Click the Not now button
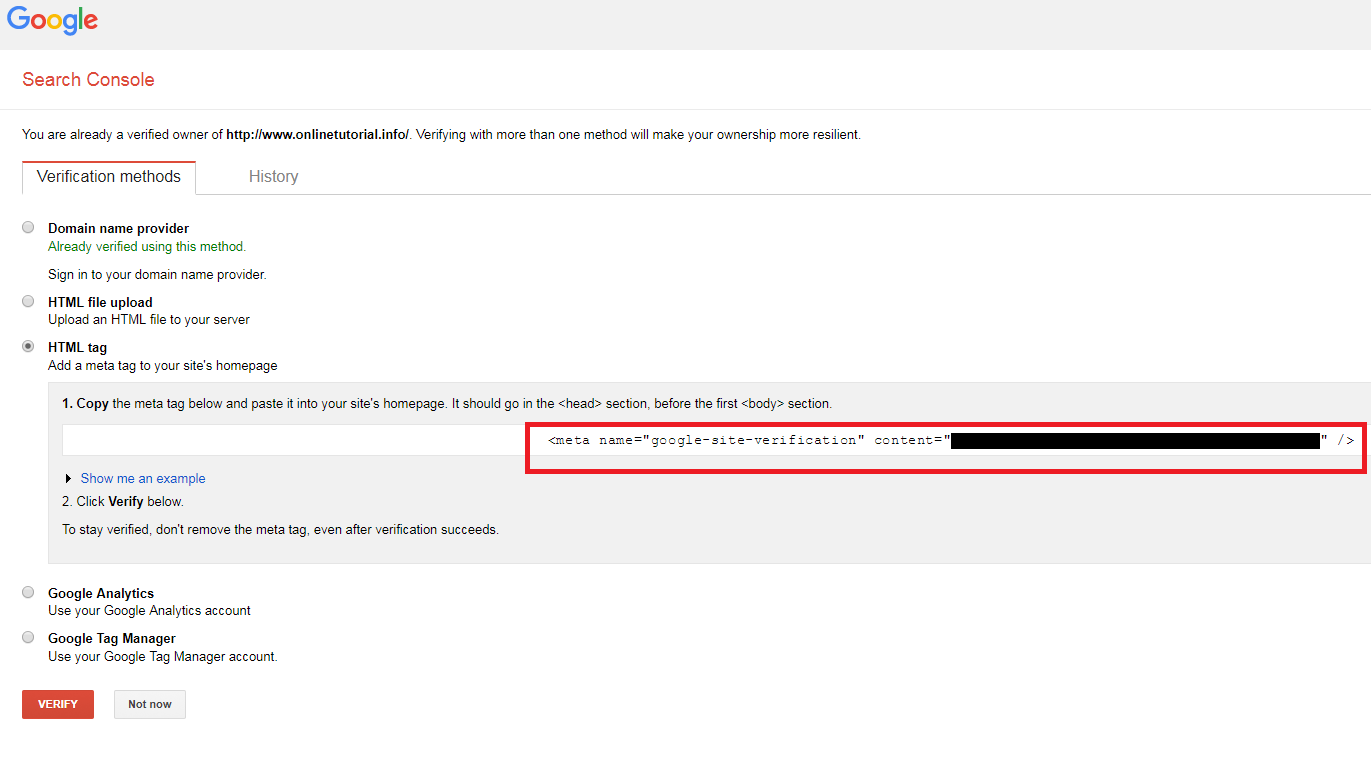Image resolution: width=1371 pixels, height=758 pixels. tap(150, 704)
